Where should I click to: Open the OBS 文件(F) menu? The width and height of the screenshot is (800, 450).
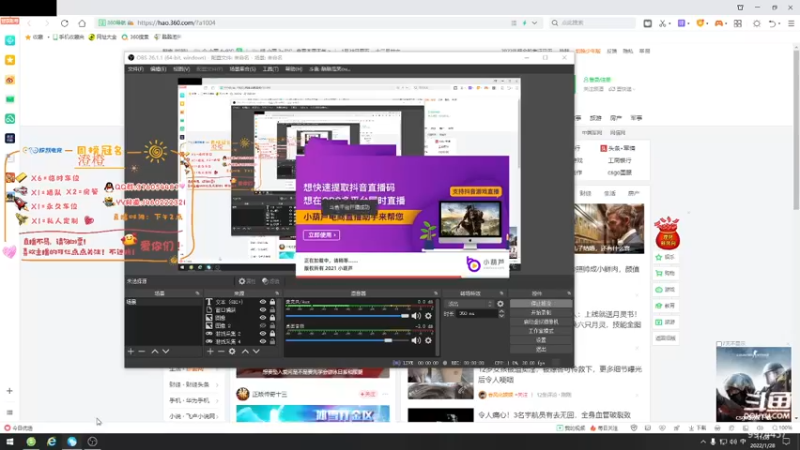(x=136, y=69)
